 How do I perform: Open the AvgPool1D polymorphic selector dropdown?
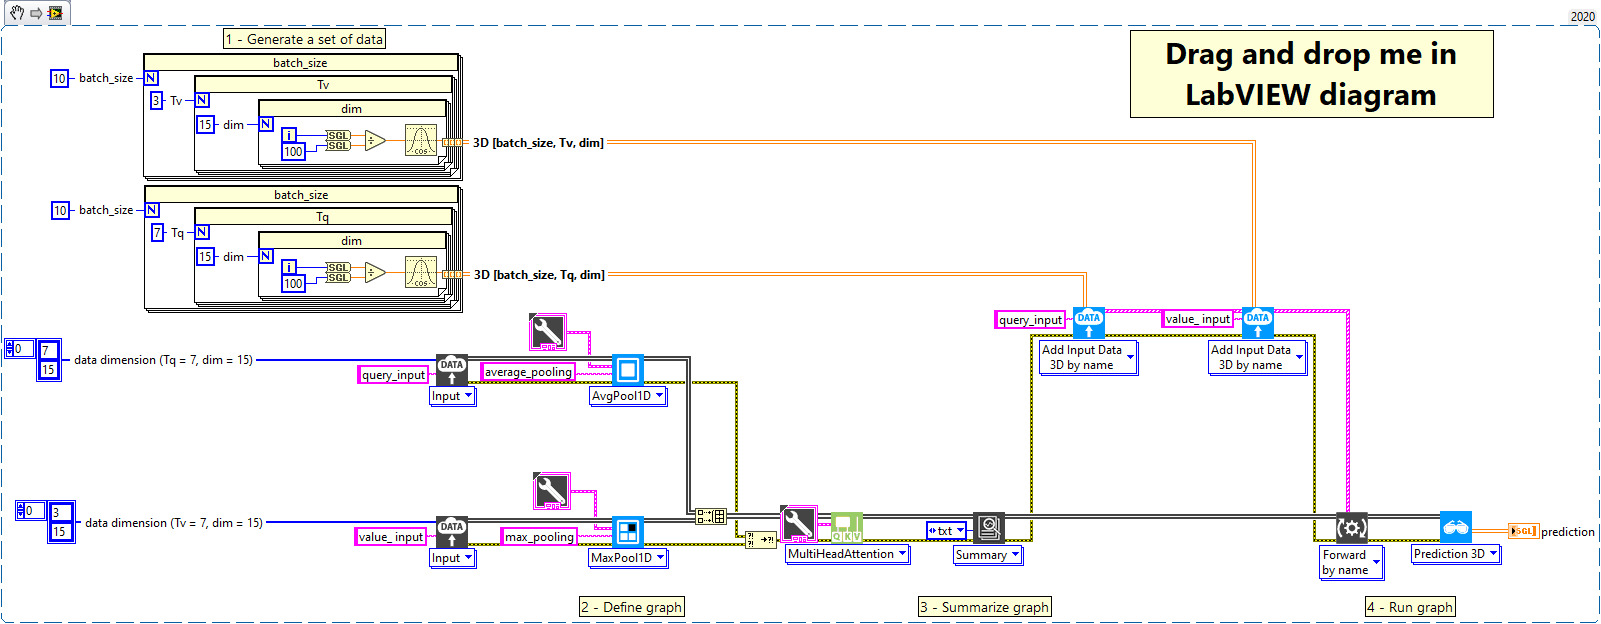(659, 396)
